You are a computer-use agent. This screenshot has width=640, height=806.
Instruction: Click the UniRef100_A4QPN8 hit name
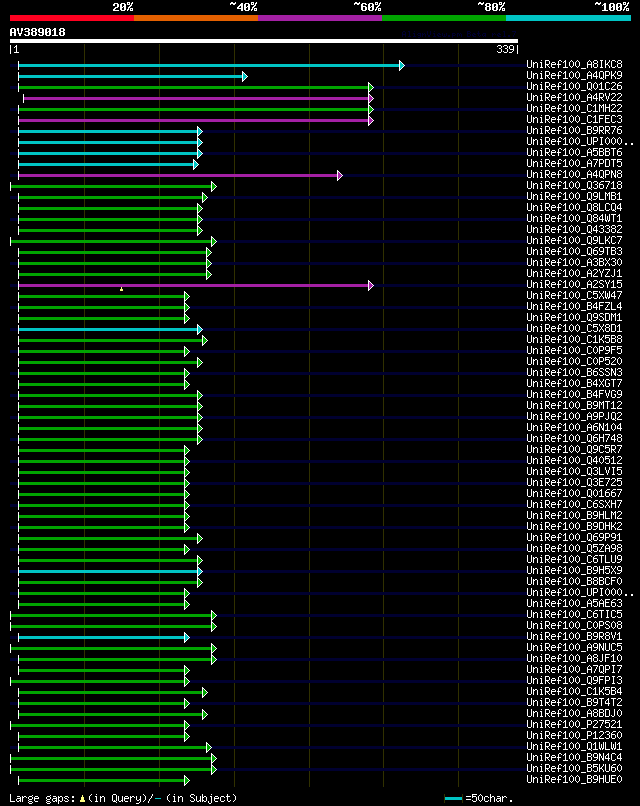click(574, 175)
